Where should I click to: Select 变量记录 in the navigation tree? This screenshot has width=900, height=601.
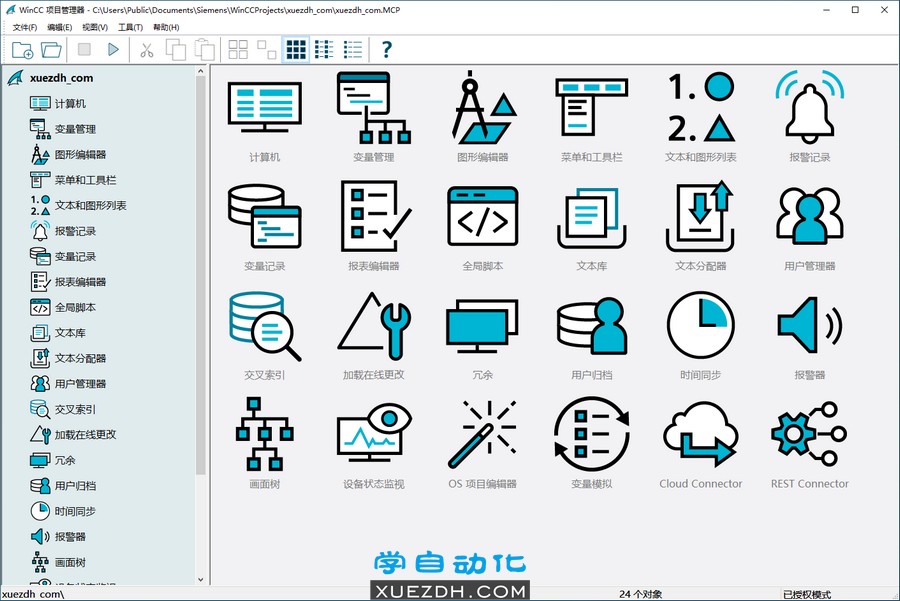click(x=75, y=256)
